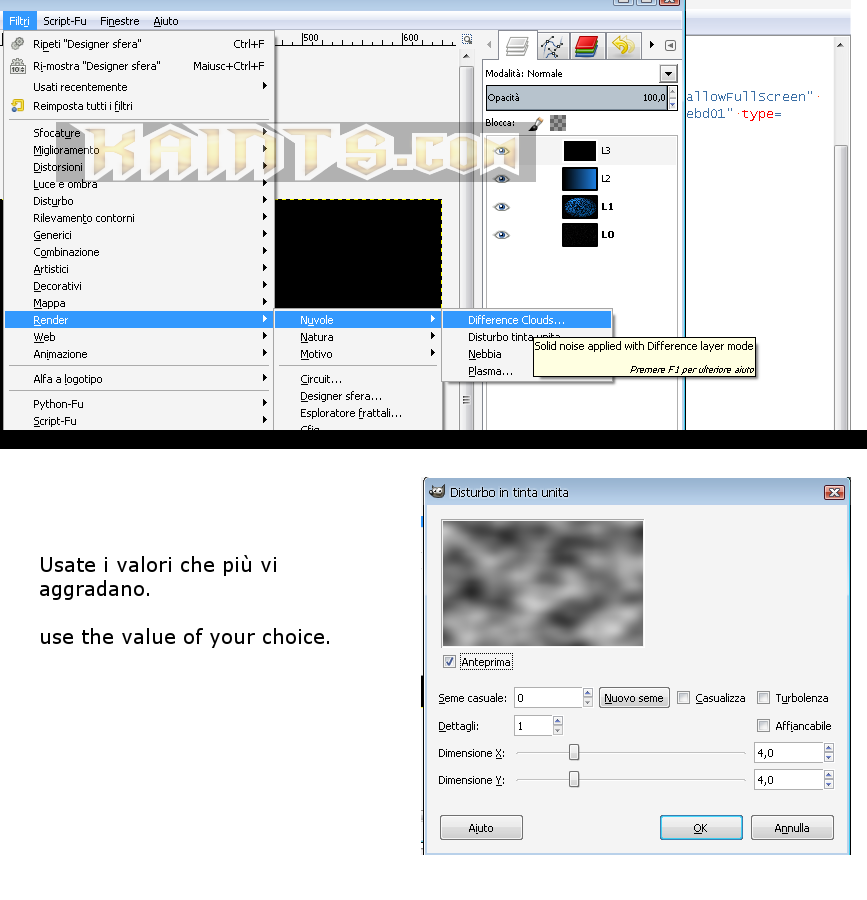Click the canvas vertical scrollbar up arrow
Screen dimensions: 867x900
coord(466,56)
